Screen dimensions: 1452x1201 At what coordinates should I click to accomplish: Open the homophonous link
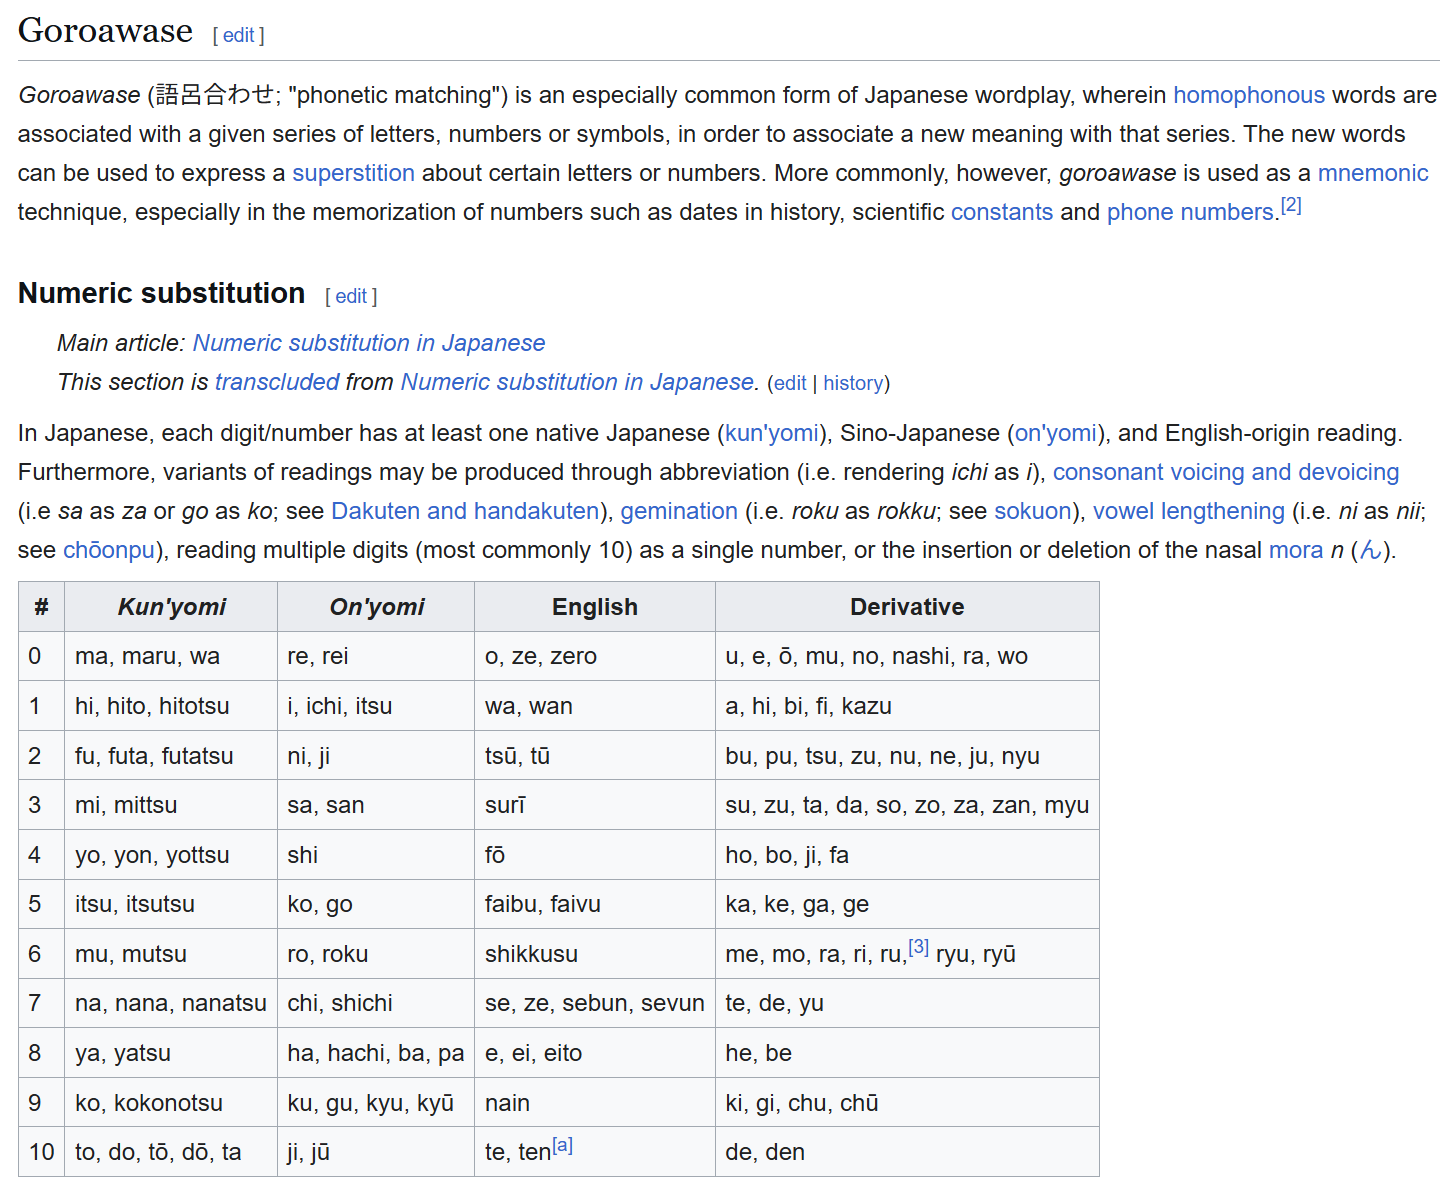pyautogui.click(x=1249, y=95)
